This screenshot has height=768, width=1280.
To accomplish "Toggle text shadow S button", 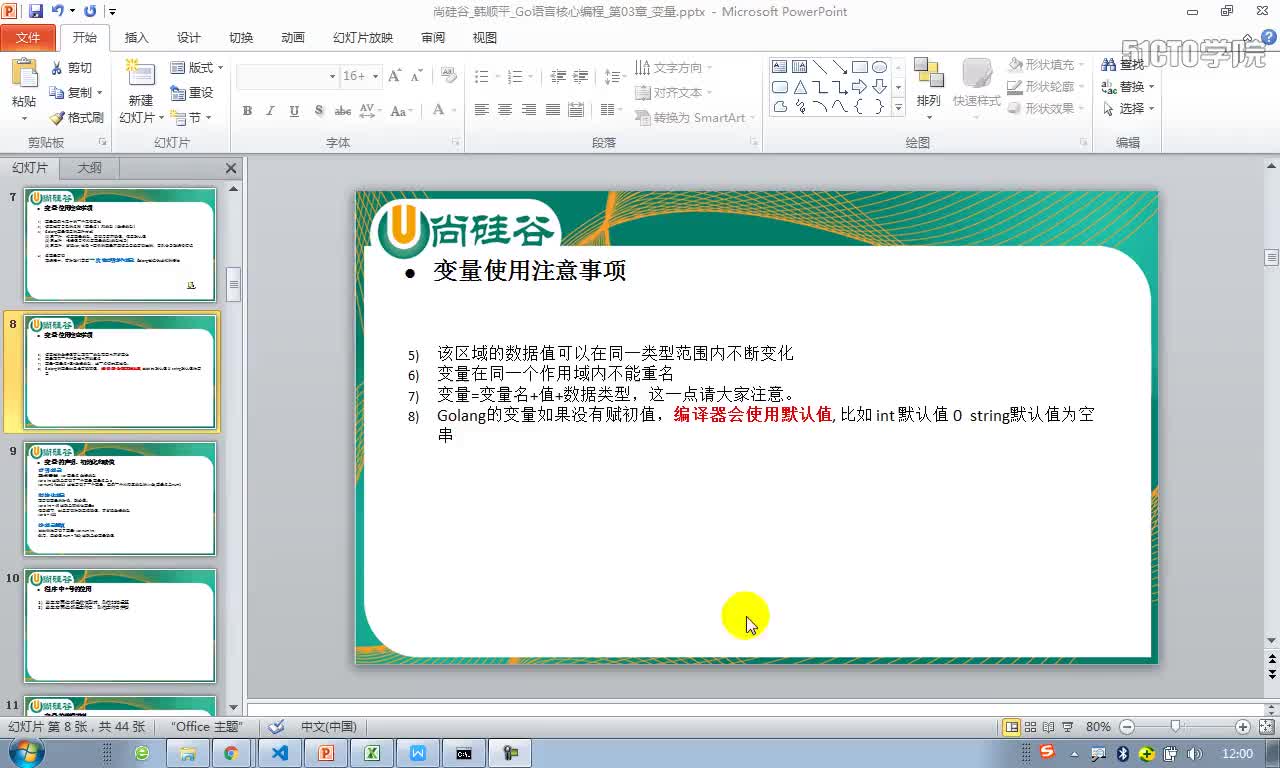I will point(319,111).
